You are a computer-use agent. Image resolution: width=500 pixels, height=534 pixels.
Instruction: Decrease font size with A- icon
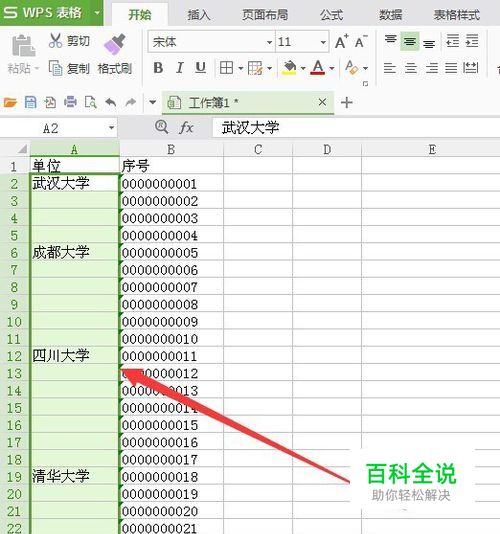click(361, 42)
